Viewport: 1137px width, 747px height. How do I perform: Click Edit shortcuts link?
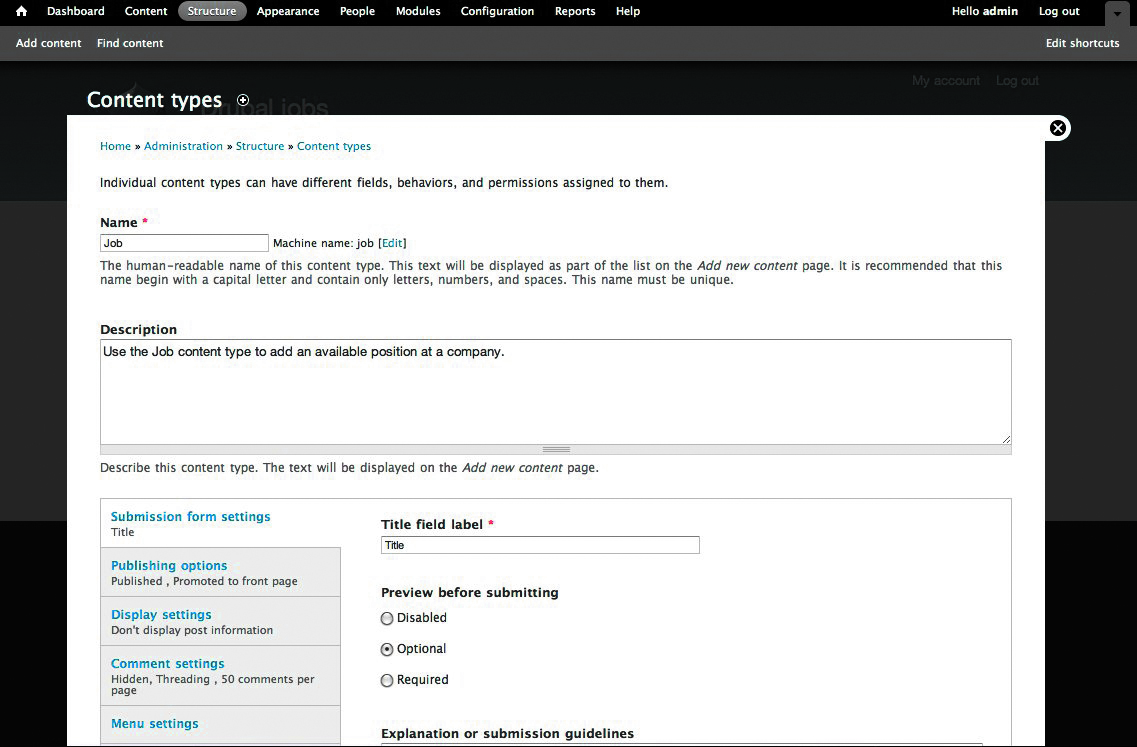(1083, 44)
